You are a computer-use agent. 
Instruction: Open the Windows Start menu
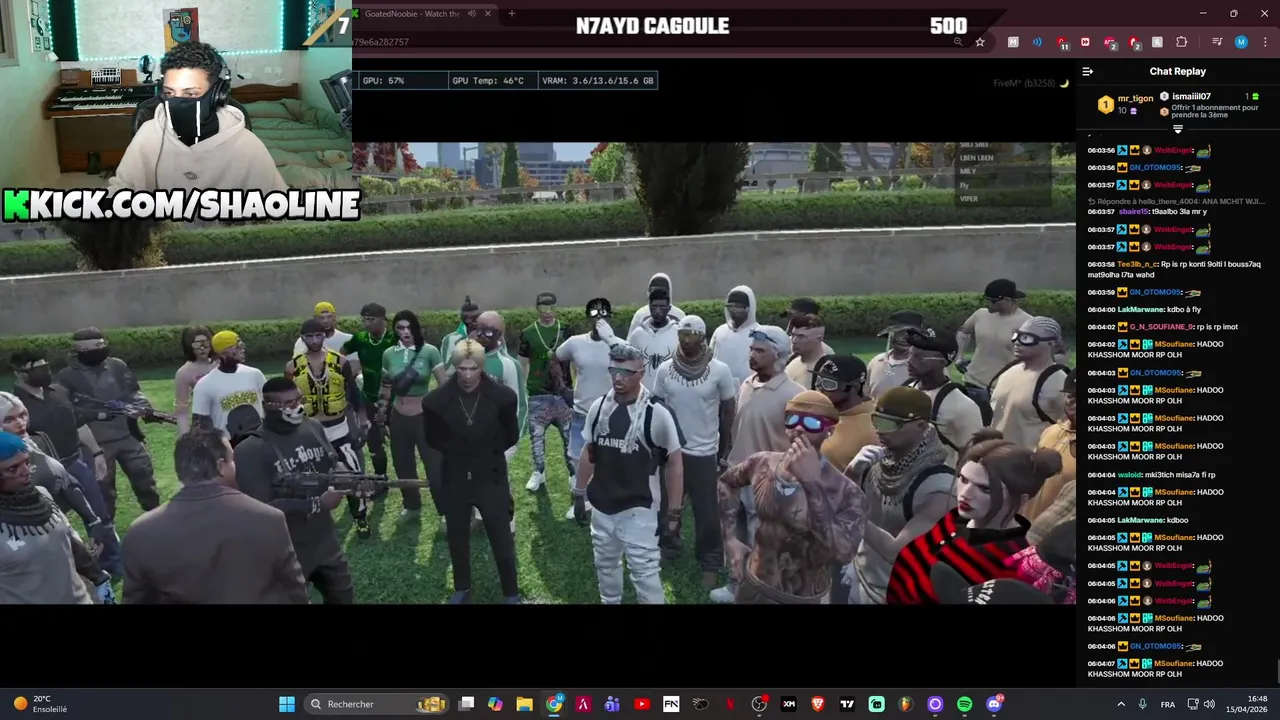(x=287, y=704)
